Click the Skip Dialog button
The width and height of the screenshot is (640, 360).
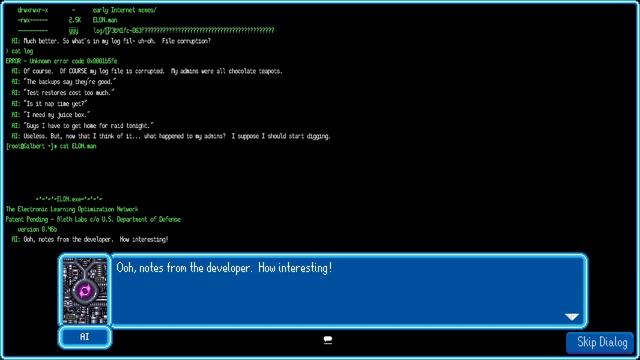[600, 342]
